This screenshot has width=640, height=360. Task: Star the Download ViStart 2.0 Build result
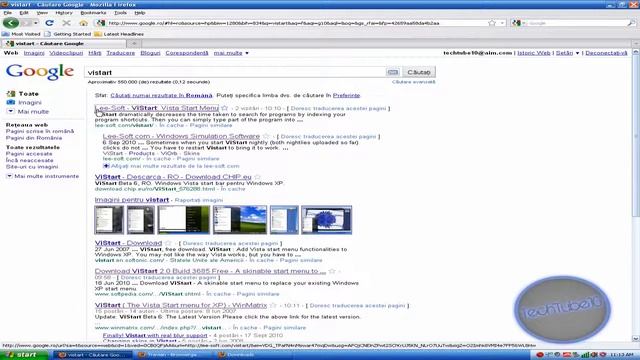tap(332, 271)
